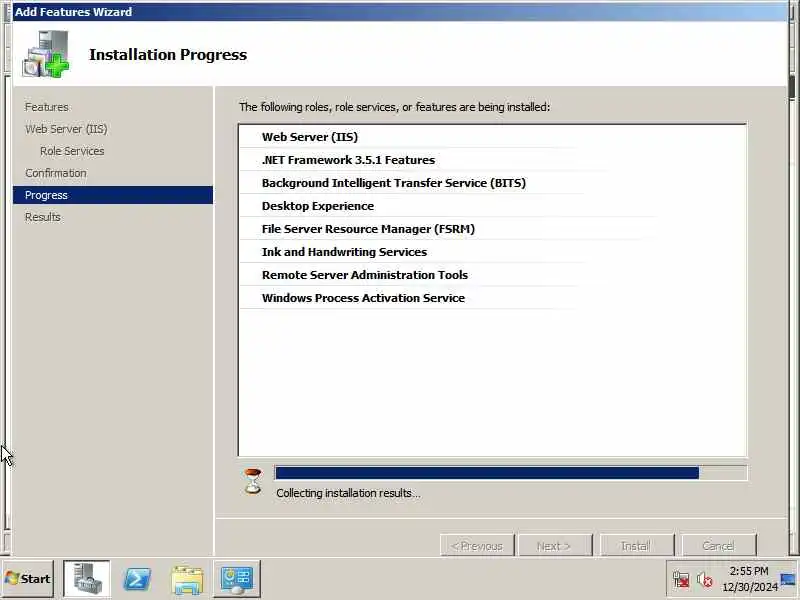
Task: Select the Confirmation wizard step
Action: (x=56, y=173)
